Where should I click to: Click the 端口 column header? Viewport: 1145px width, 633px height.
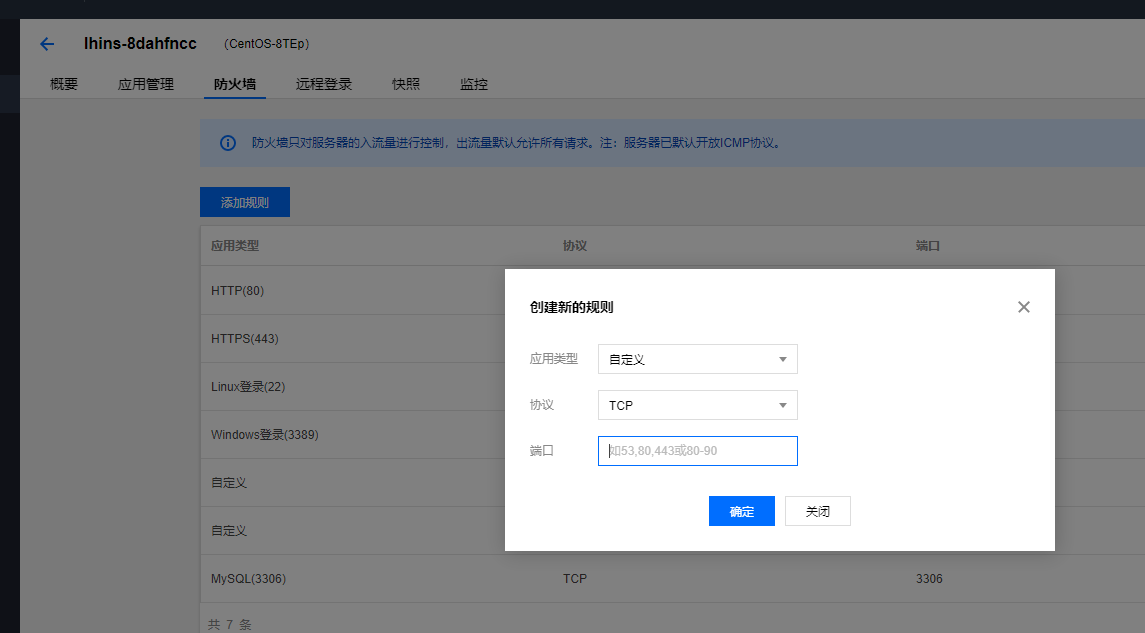(928, 245)
